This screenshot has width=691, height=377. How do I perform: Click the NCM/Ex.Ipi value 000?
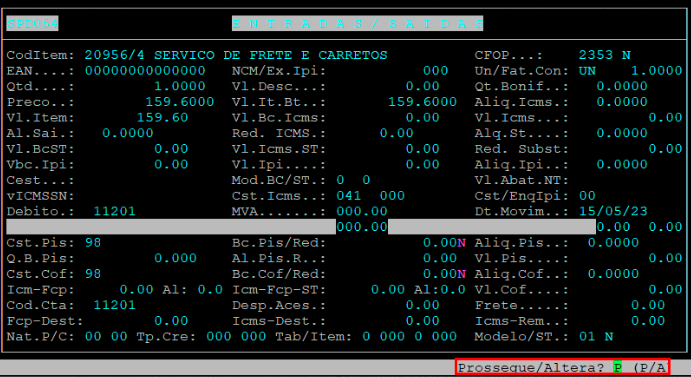point(435,71)
